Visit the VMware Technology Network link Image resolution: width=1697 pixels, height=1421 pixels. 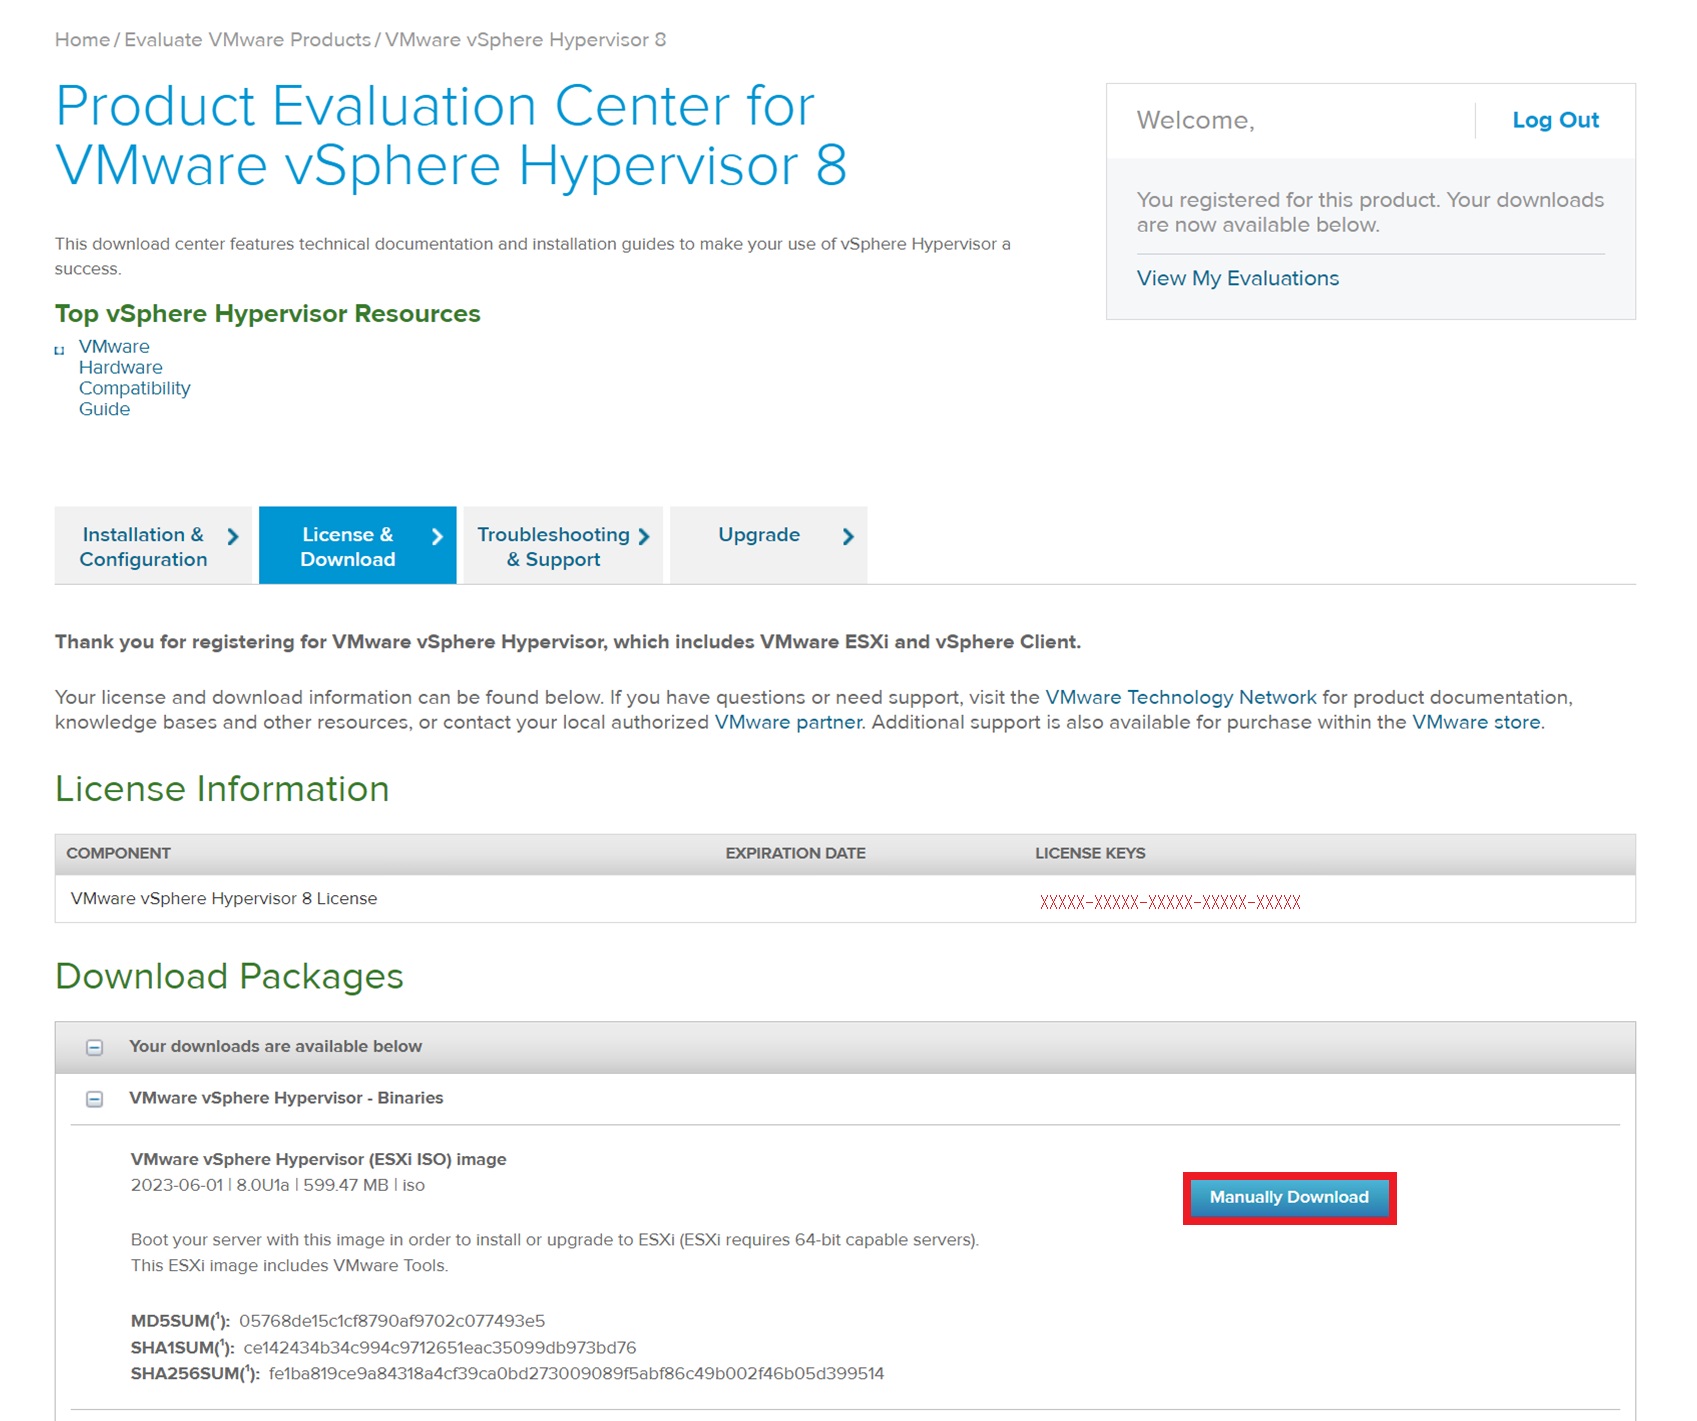coord(1180,697)
